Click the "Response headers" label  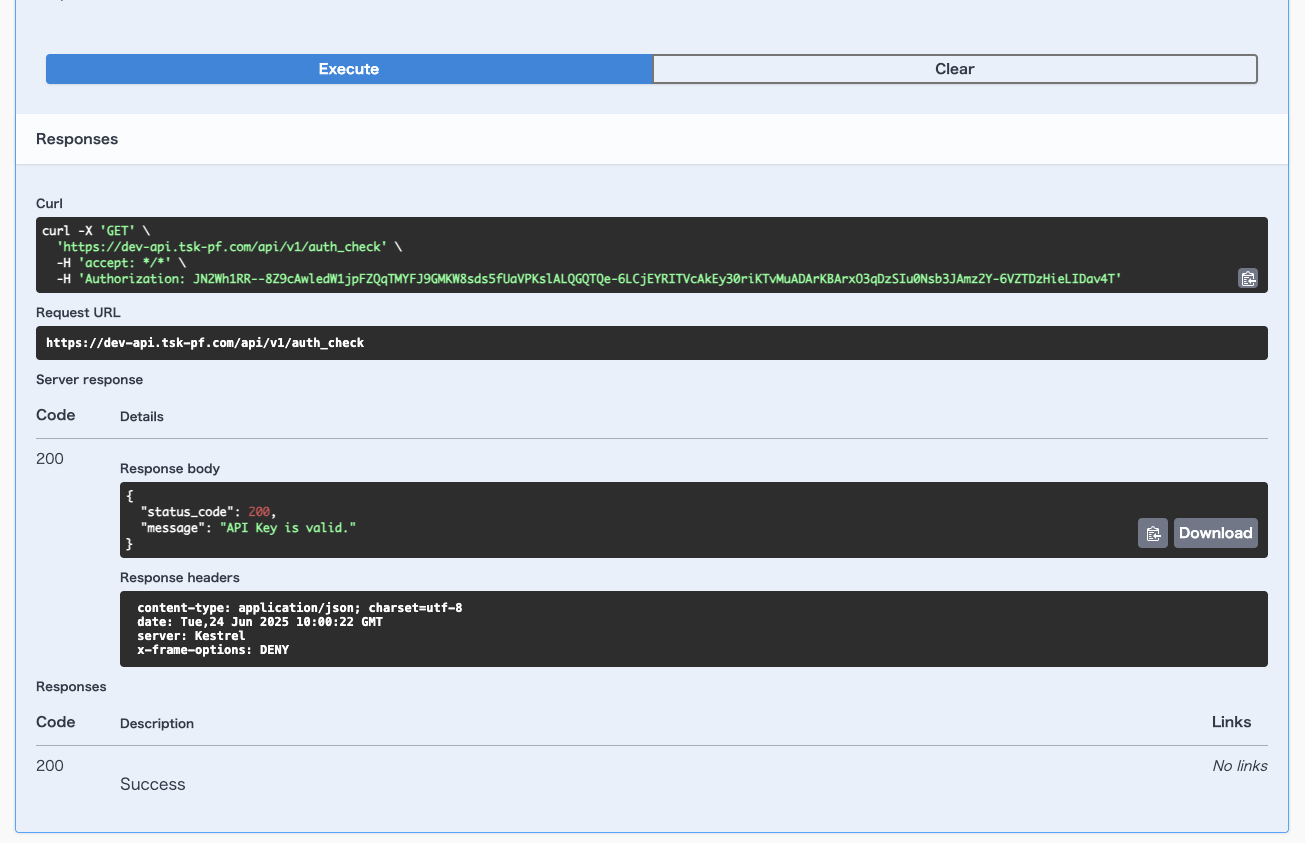[180, 577]
